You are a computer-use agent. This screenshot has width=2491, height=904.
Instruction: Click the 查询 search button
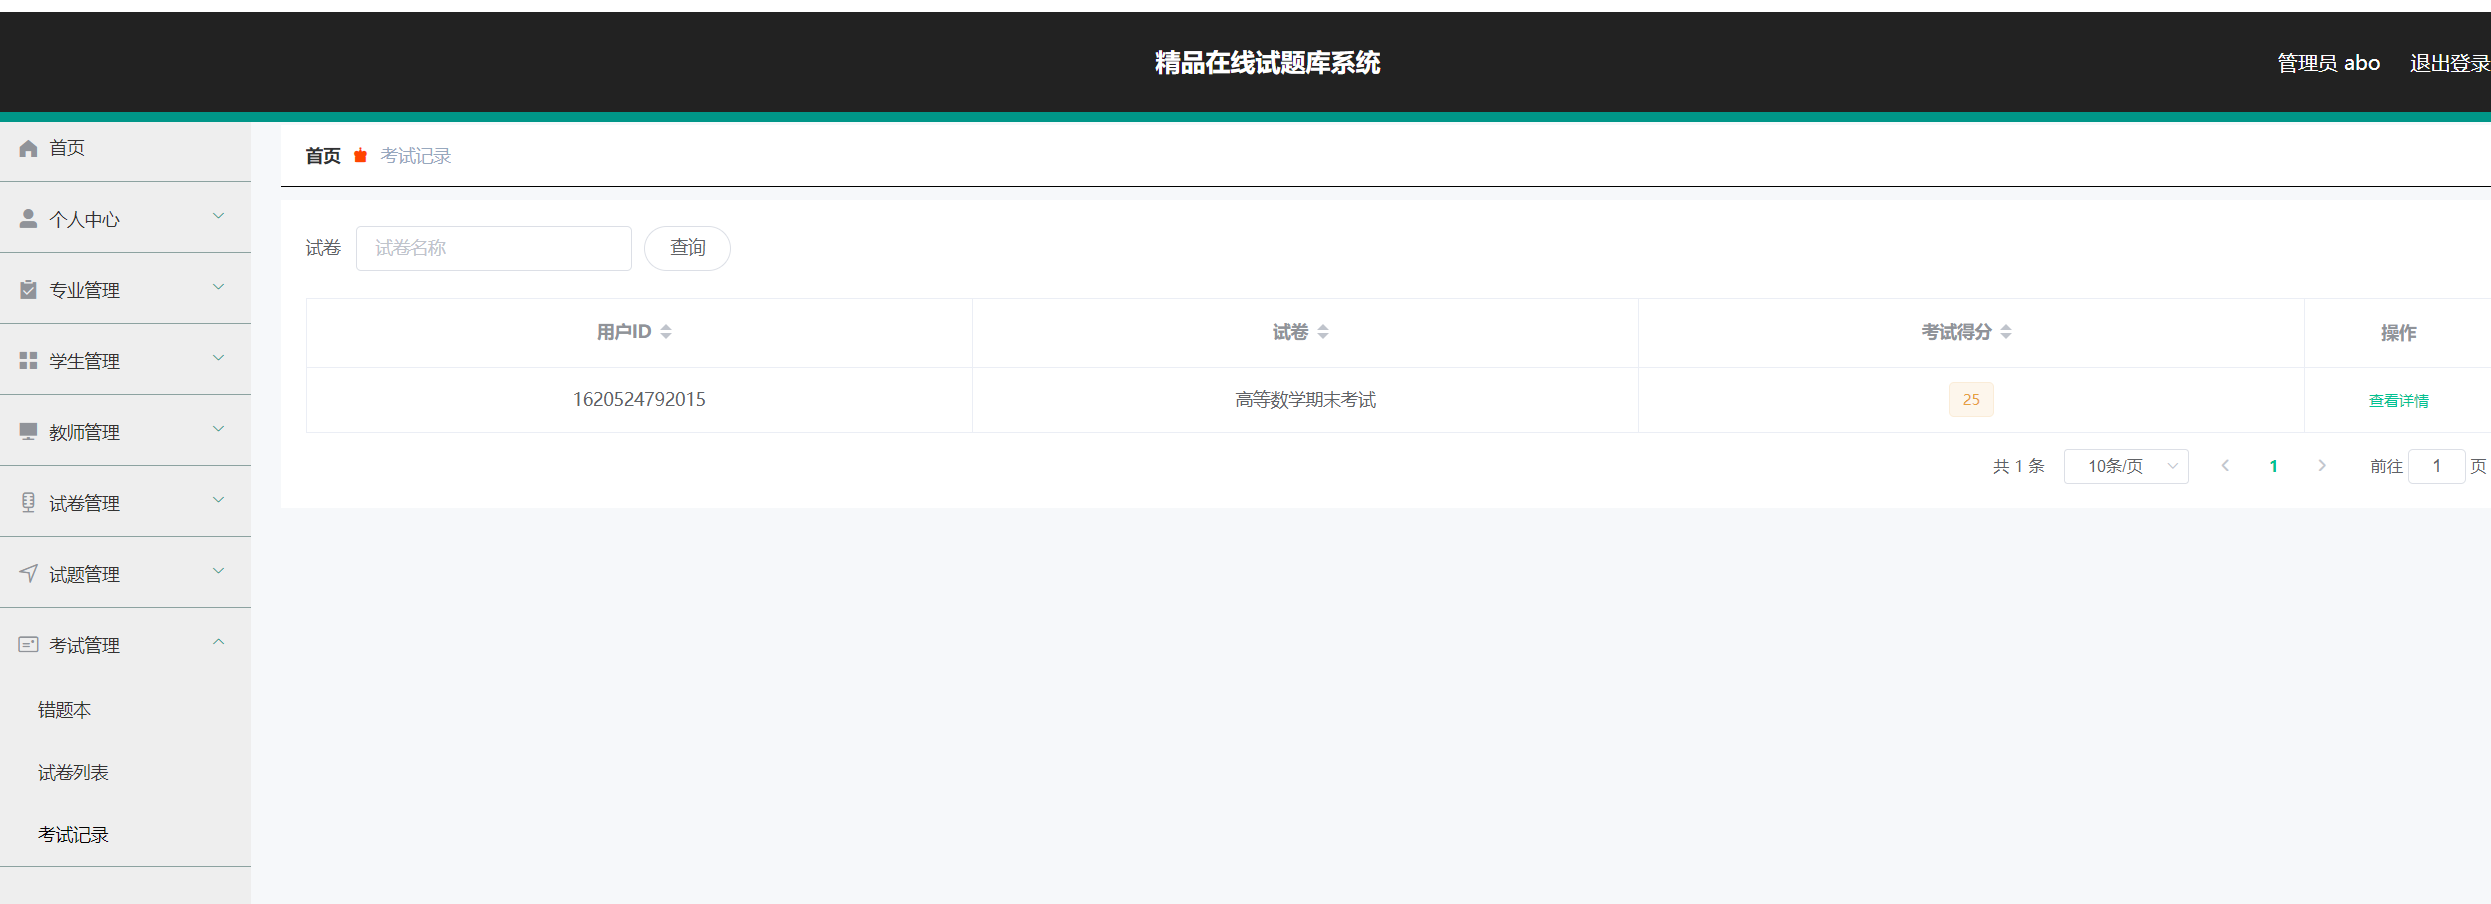pyautogui.click(x=687, y=248)
